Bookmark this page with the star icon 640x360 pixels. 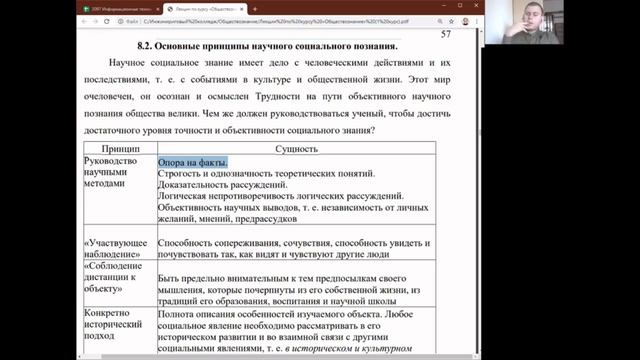pos(451,21)
